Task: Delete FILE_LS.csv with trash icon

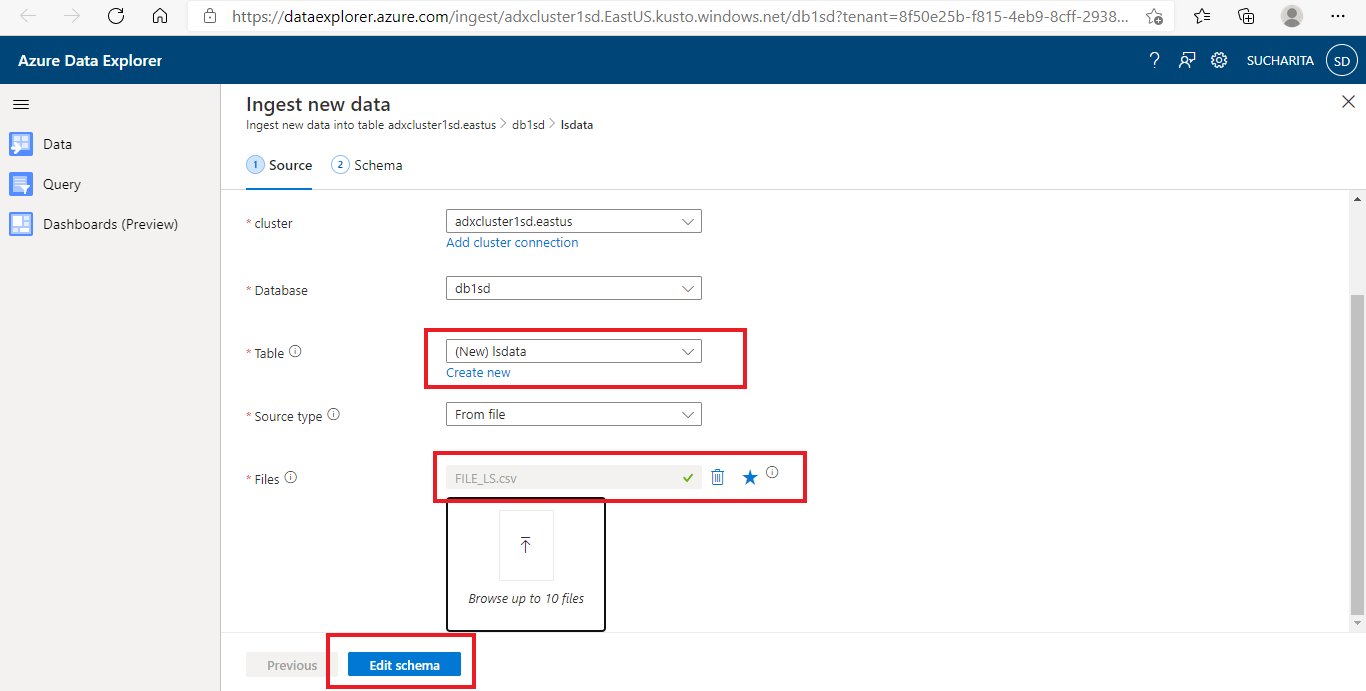Action: tap(717, 477)
